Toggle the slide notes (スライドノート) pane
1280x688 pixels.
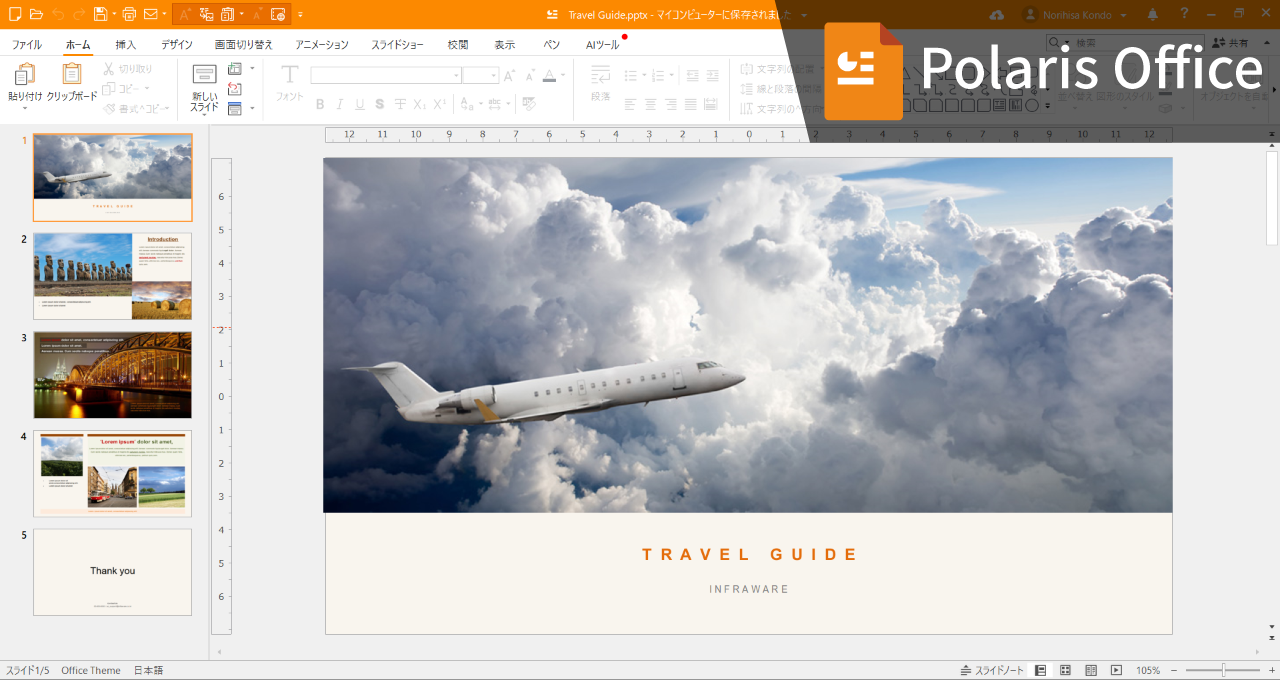992,670
